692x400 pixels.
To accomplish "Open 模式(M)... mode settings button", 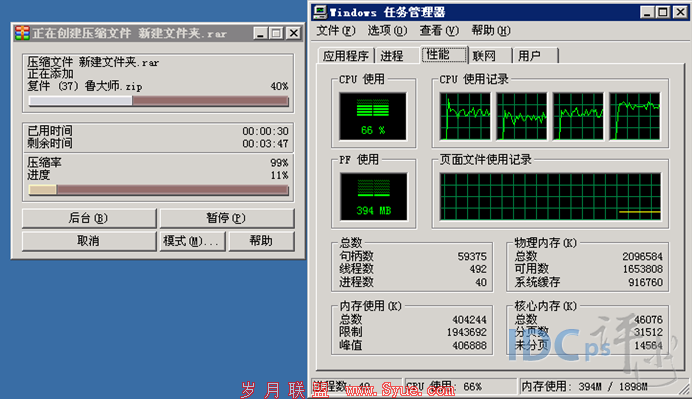I will [192, 241].
